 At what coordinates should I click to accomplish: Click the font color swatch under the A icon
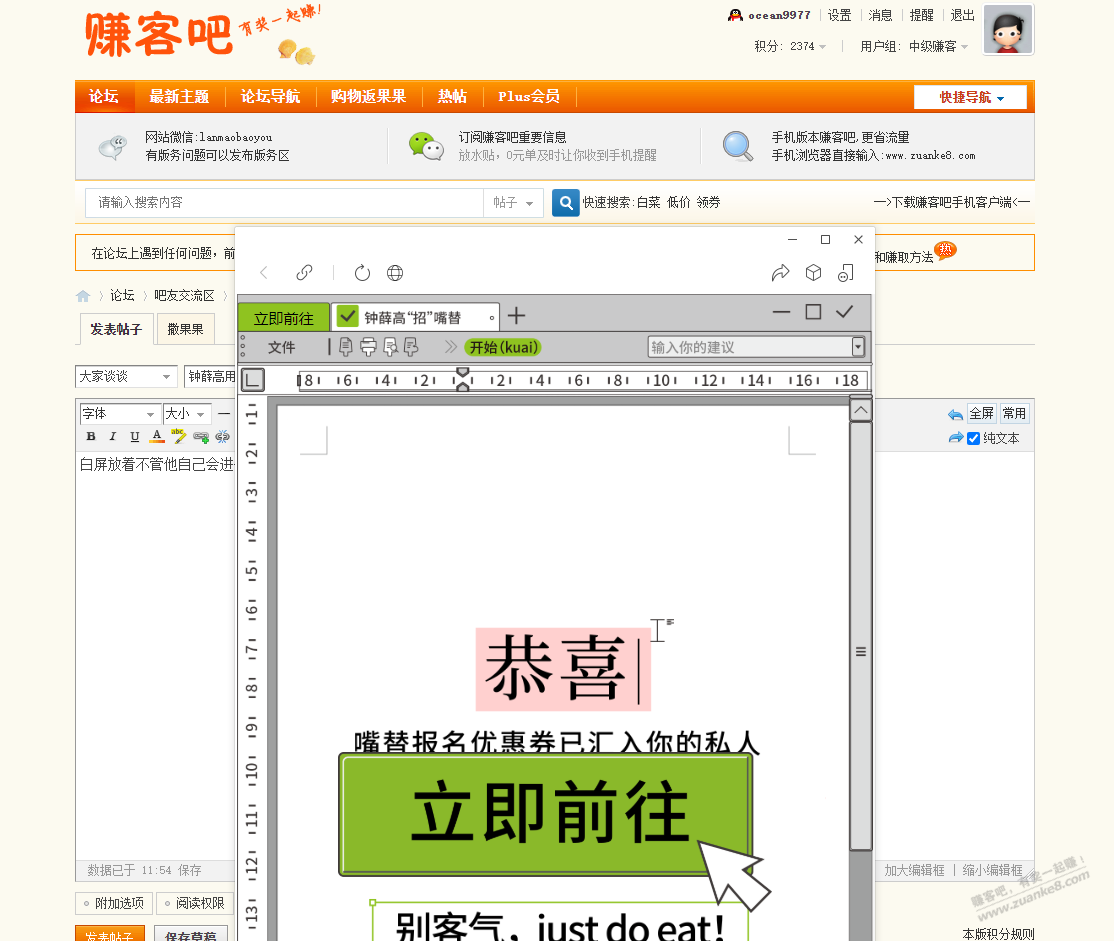[157, 441]
